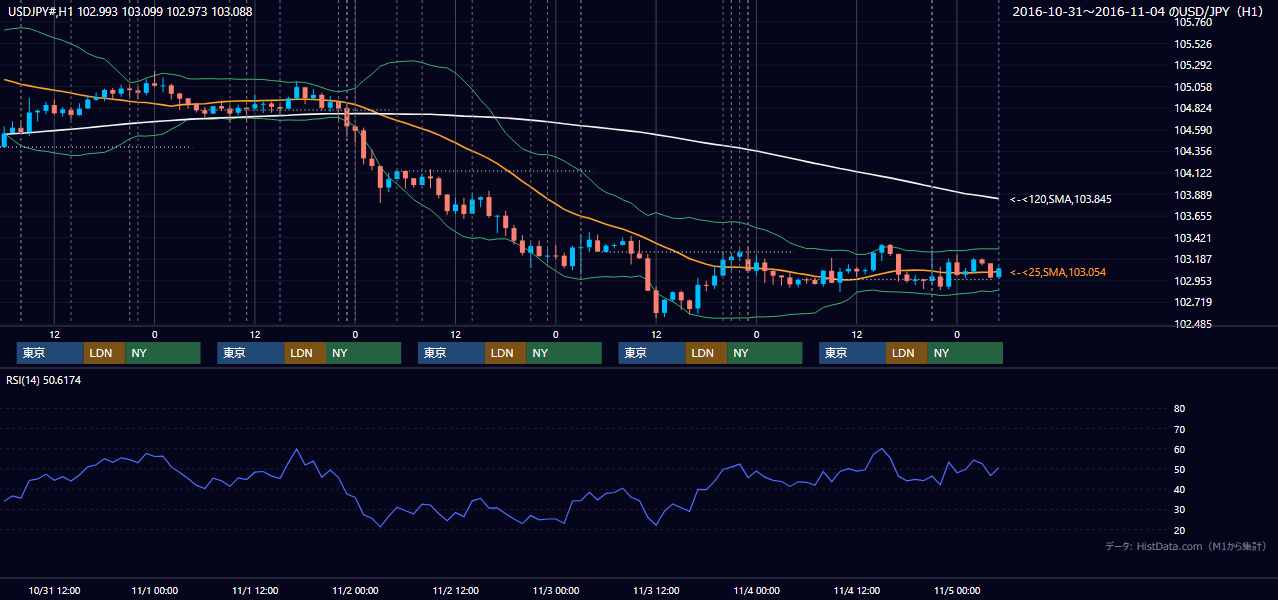This screenshot has width=1278, height=600.
Task: Click the 11/2 12:00 date marker
Action: pos(455,591)
